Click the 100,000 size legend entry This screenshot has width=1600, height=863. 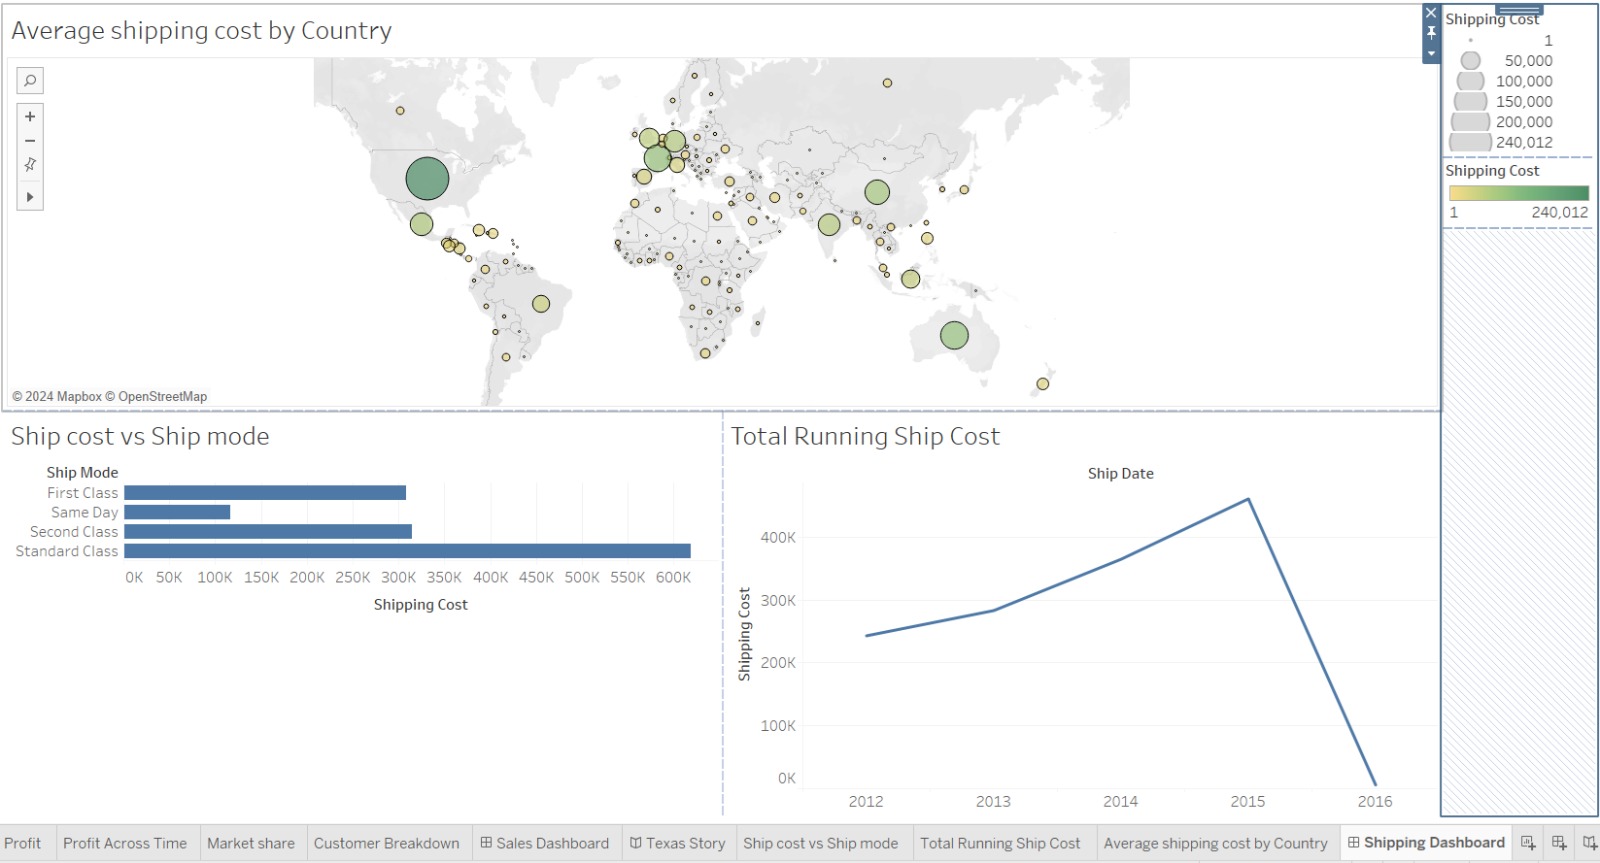[x=1503, y=81]
